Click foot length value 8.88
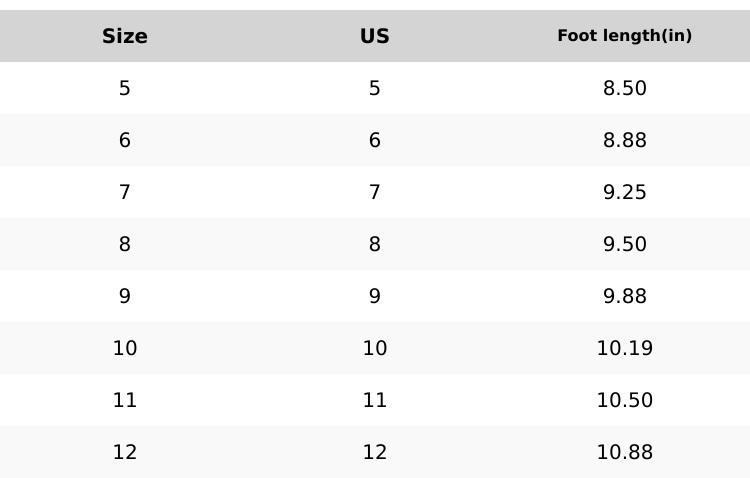The height and width of the screenshot is (478, 750). tap(625, 140)
